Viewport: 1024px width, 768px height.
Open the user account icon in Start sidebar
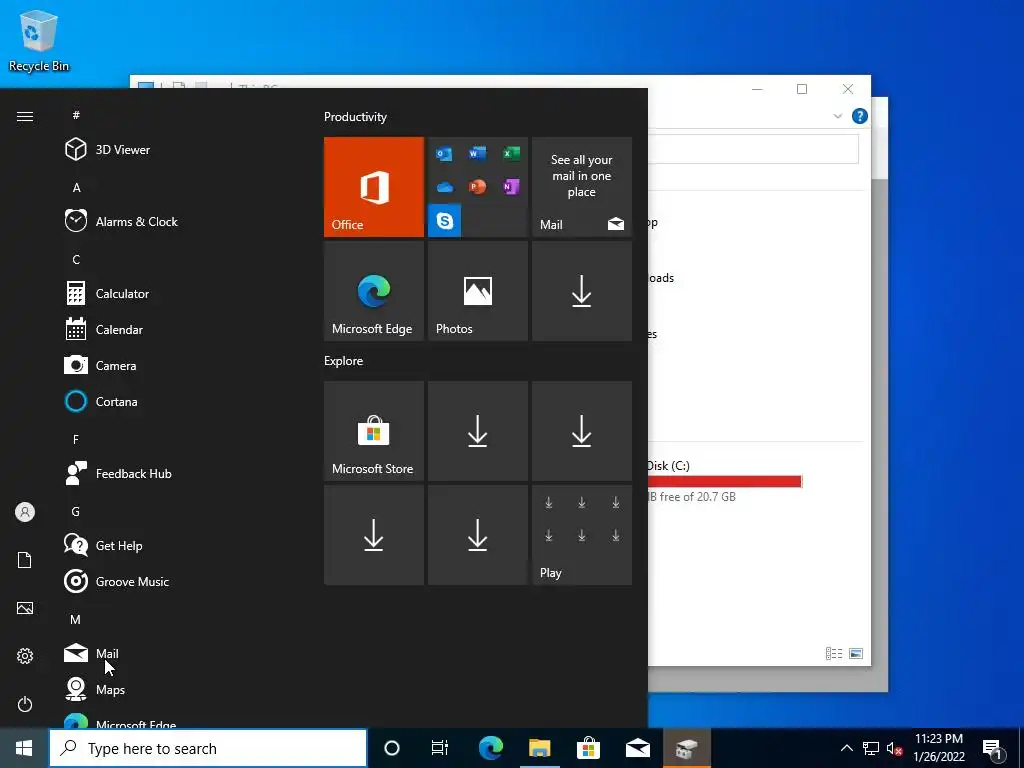[25, 512]
